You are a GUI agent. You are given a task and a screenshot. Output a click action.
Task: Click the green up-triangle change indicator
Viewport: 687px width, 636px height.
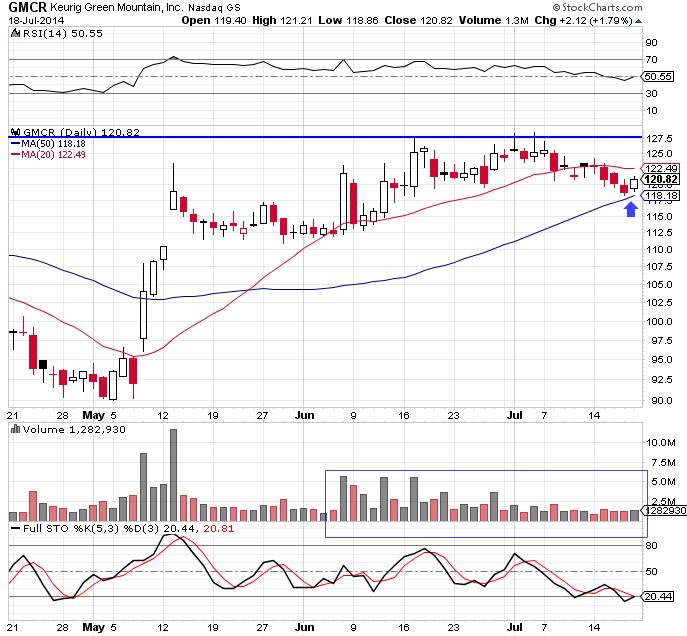click(x=638, y=21)
